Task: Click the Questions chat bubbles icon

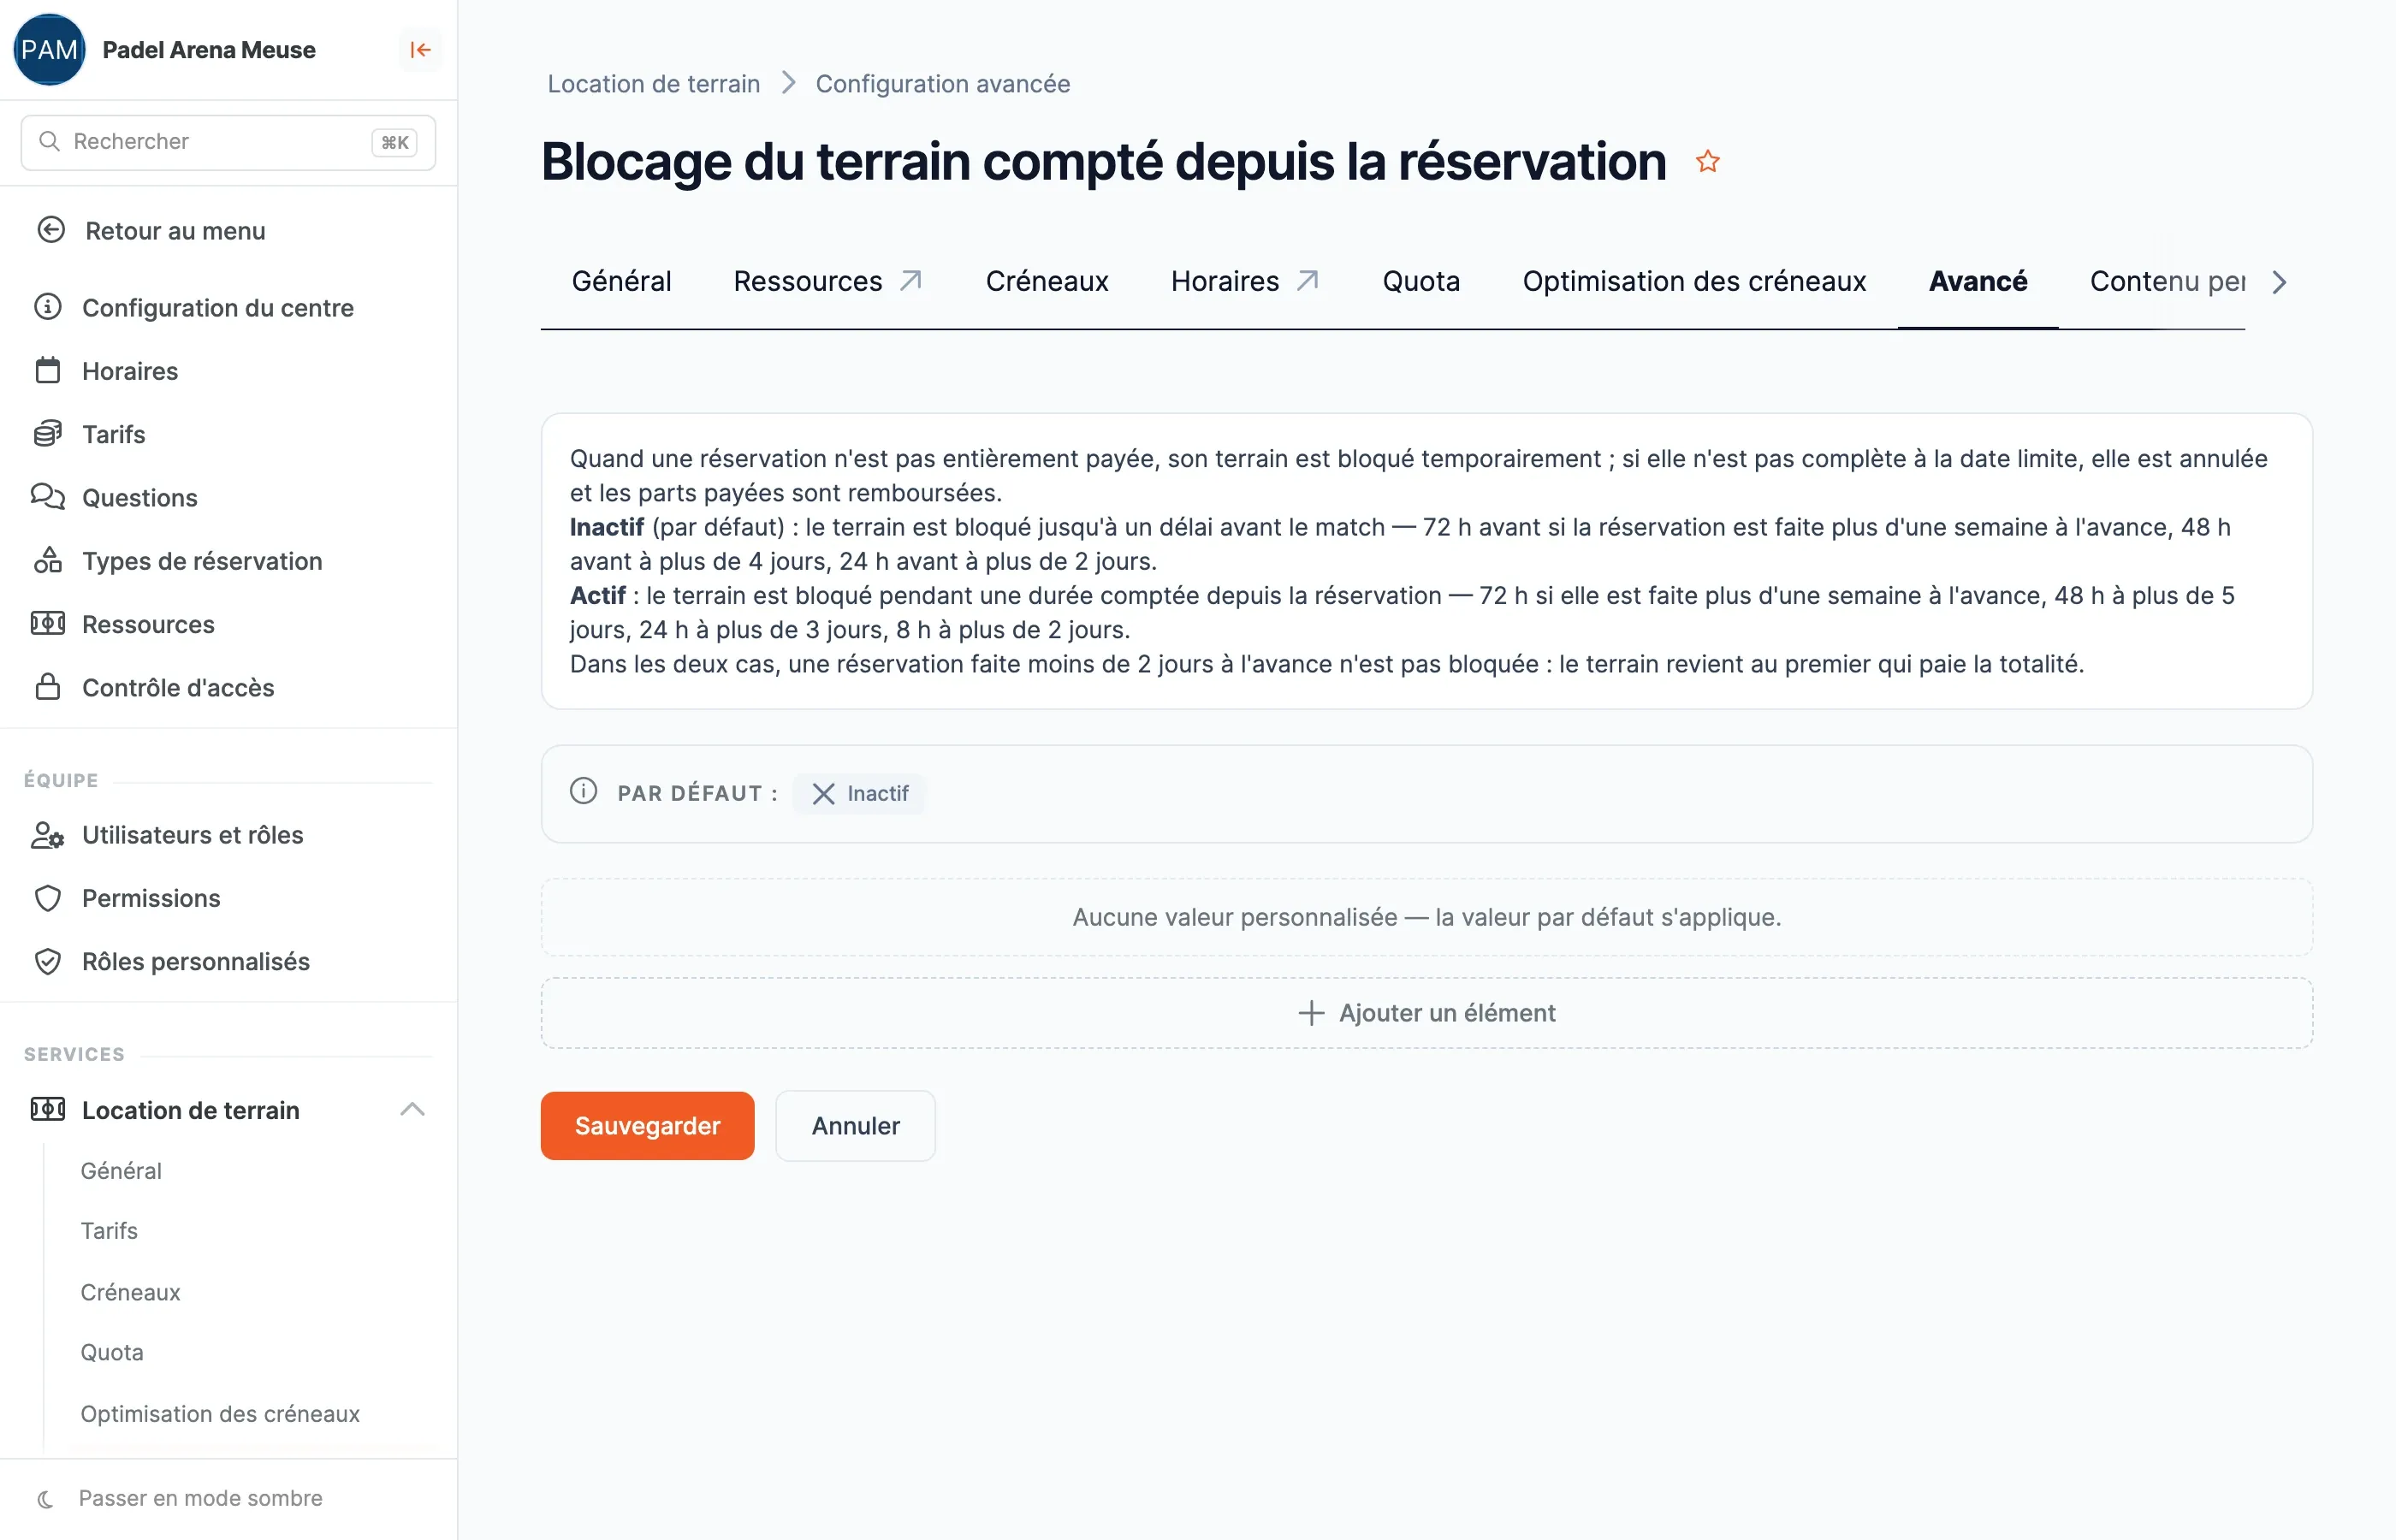Action: [48, 497]
